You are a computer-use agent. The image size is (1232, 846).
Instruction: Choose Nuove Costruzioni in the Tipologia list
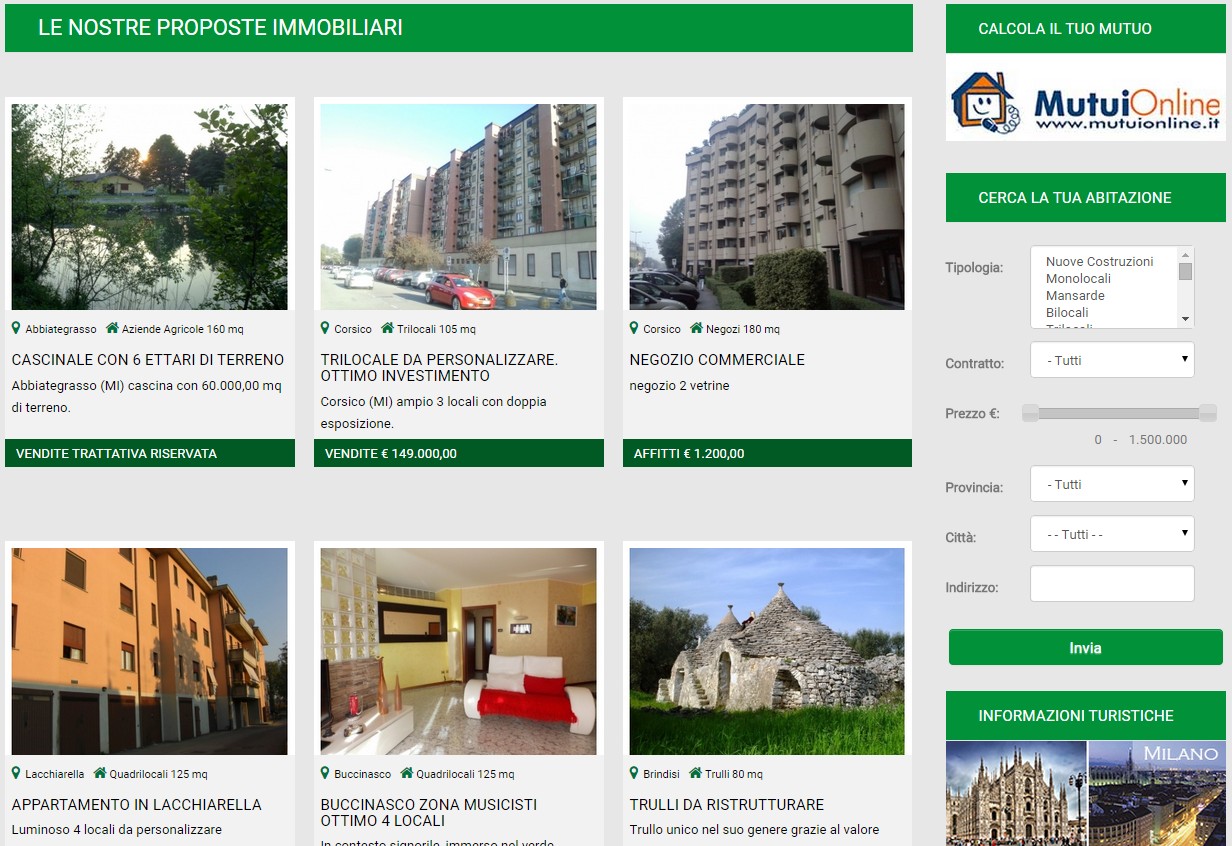[1099, 261]
